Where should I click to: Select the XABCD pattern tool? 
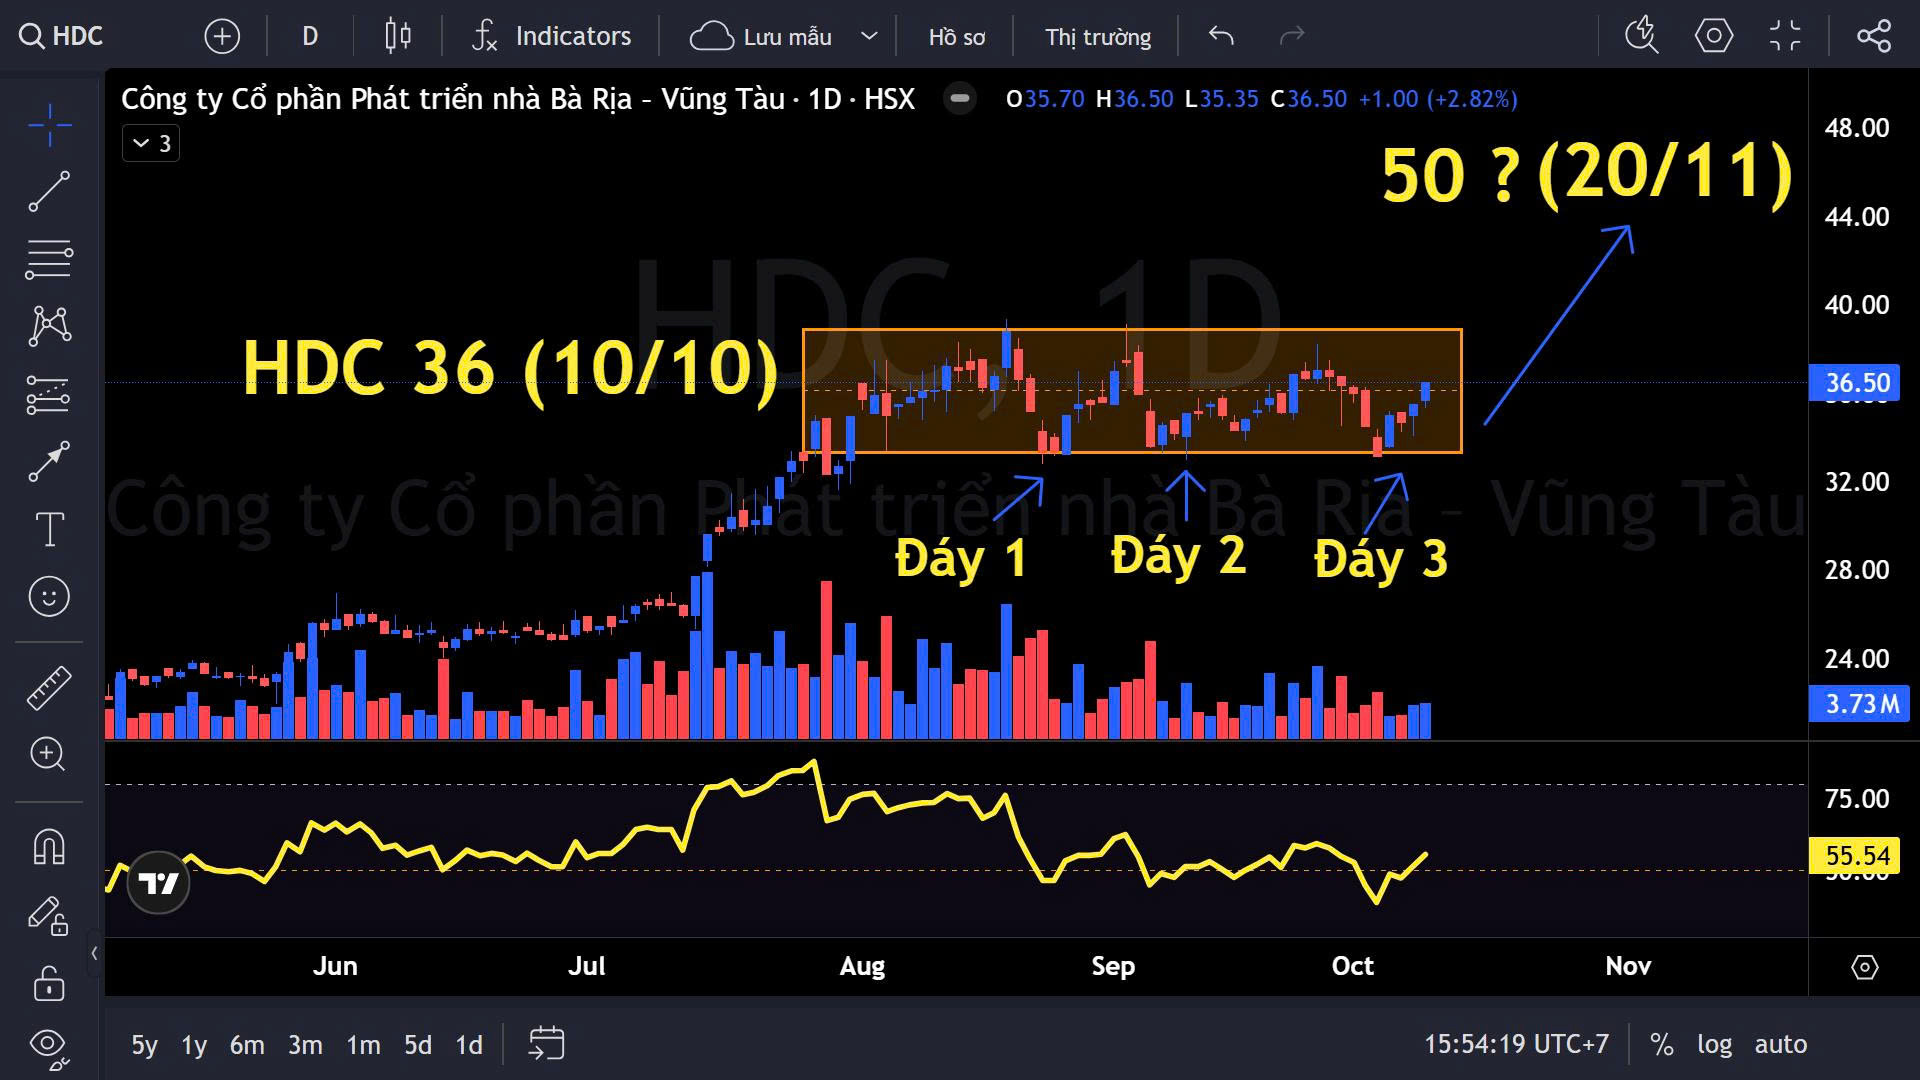49,326
